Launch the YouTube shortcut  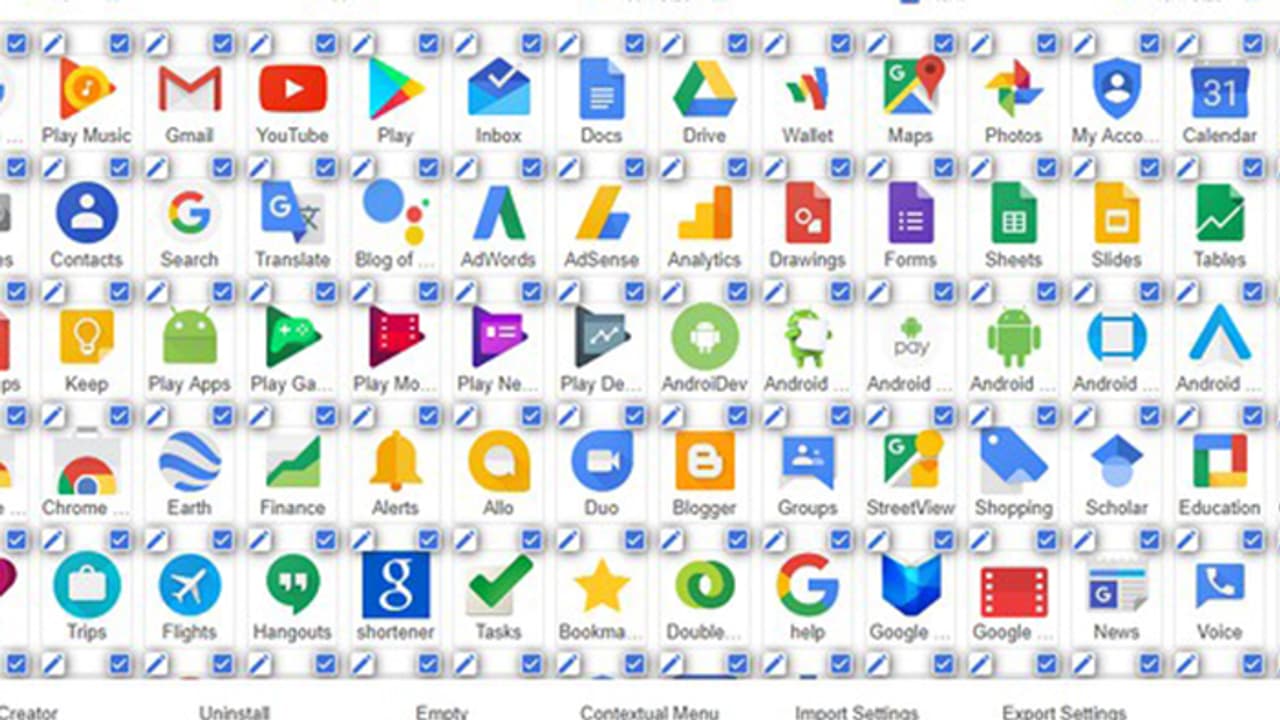pyautogui.click(x=293, y=90)
